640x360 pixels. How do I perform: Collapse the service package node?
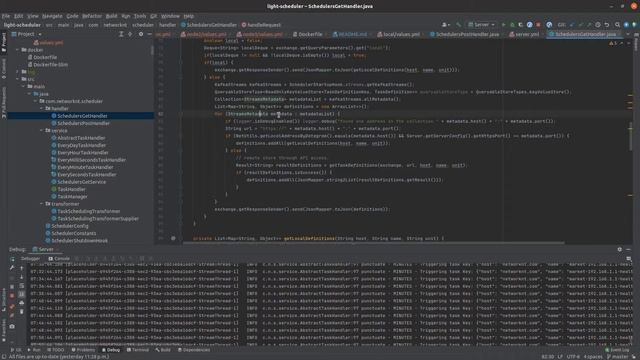42,131
